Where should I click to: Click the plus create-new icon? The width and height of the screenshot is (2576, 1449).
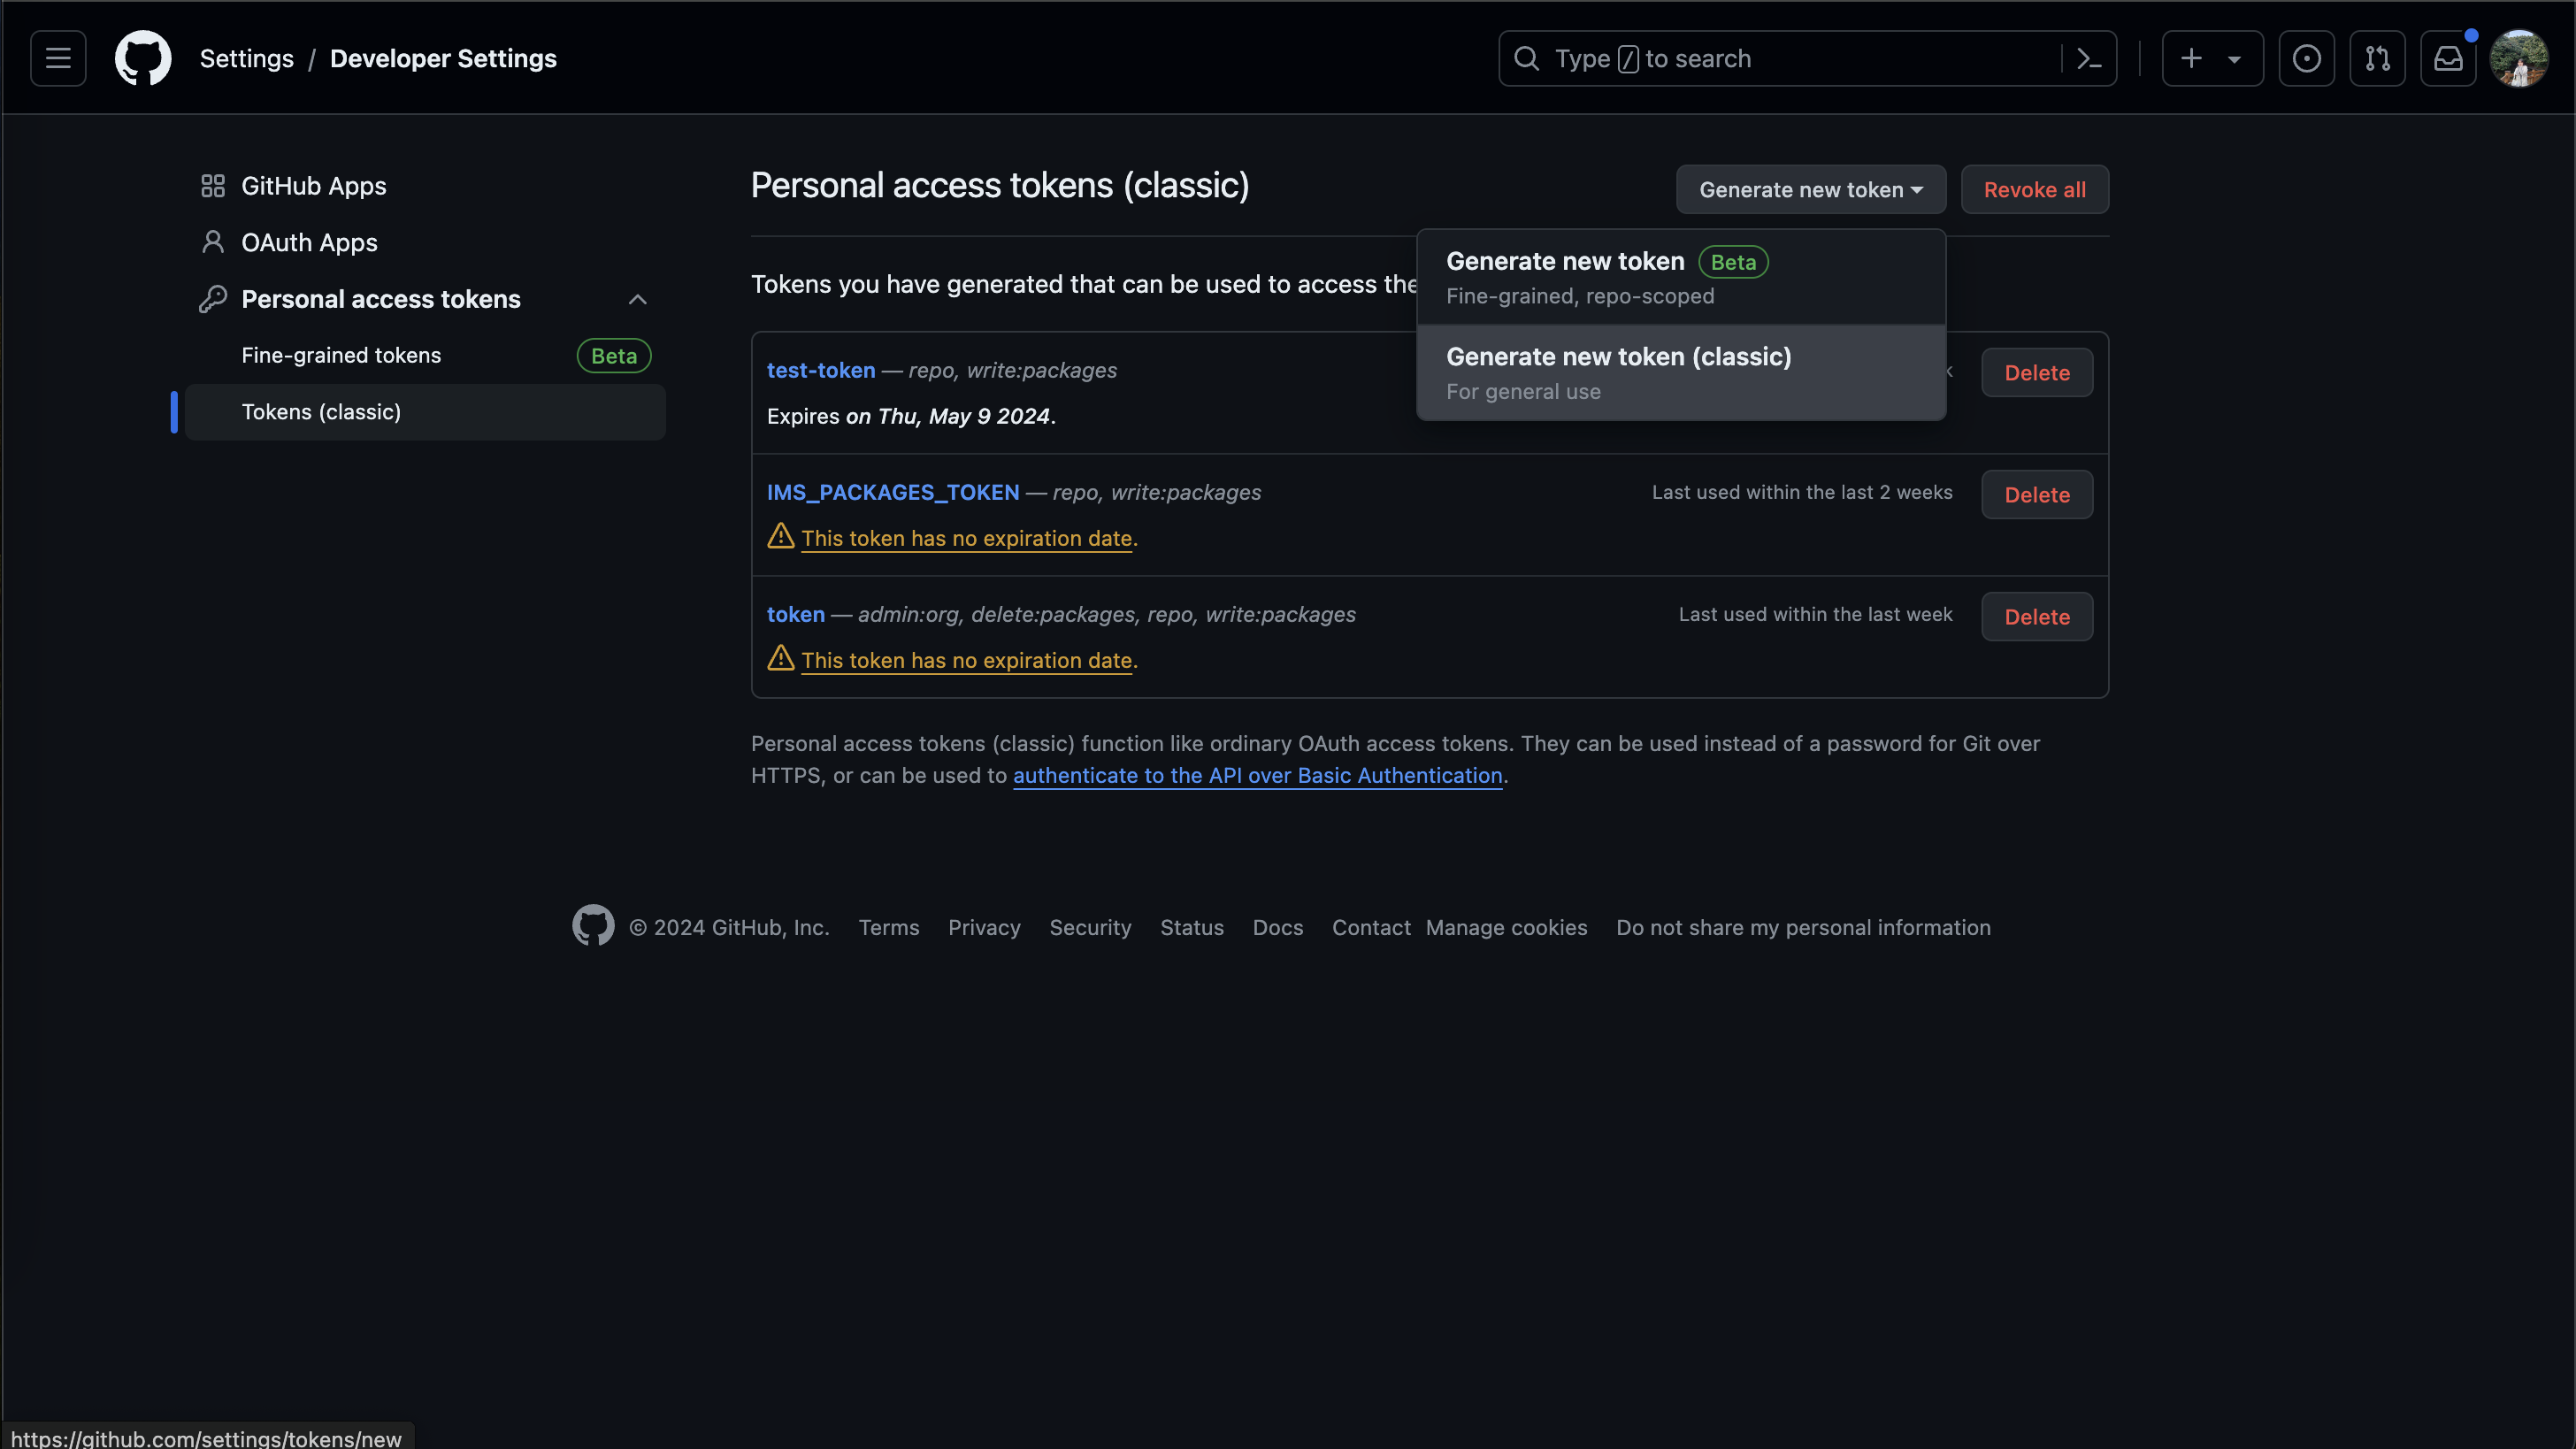2191,58
